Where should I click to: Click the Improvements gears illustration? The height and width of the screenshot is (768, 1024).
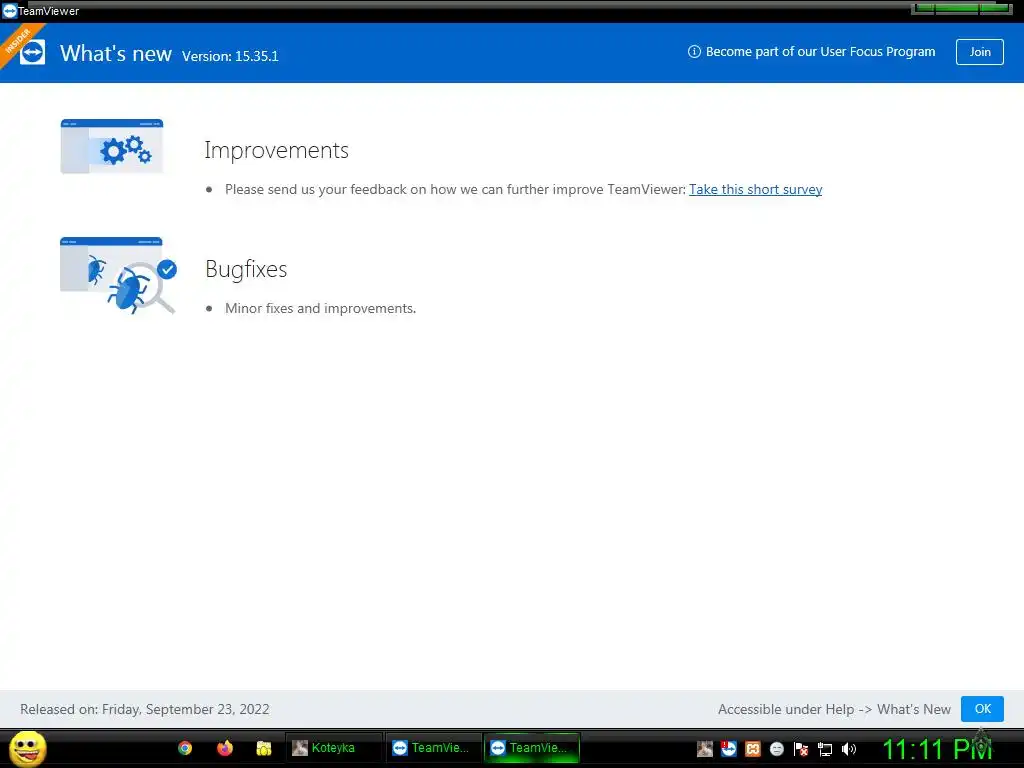tap(112, 146)
